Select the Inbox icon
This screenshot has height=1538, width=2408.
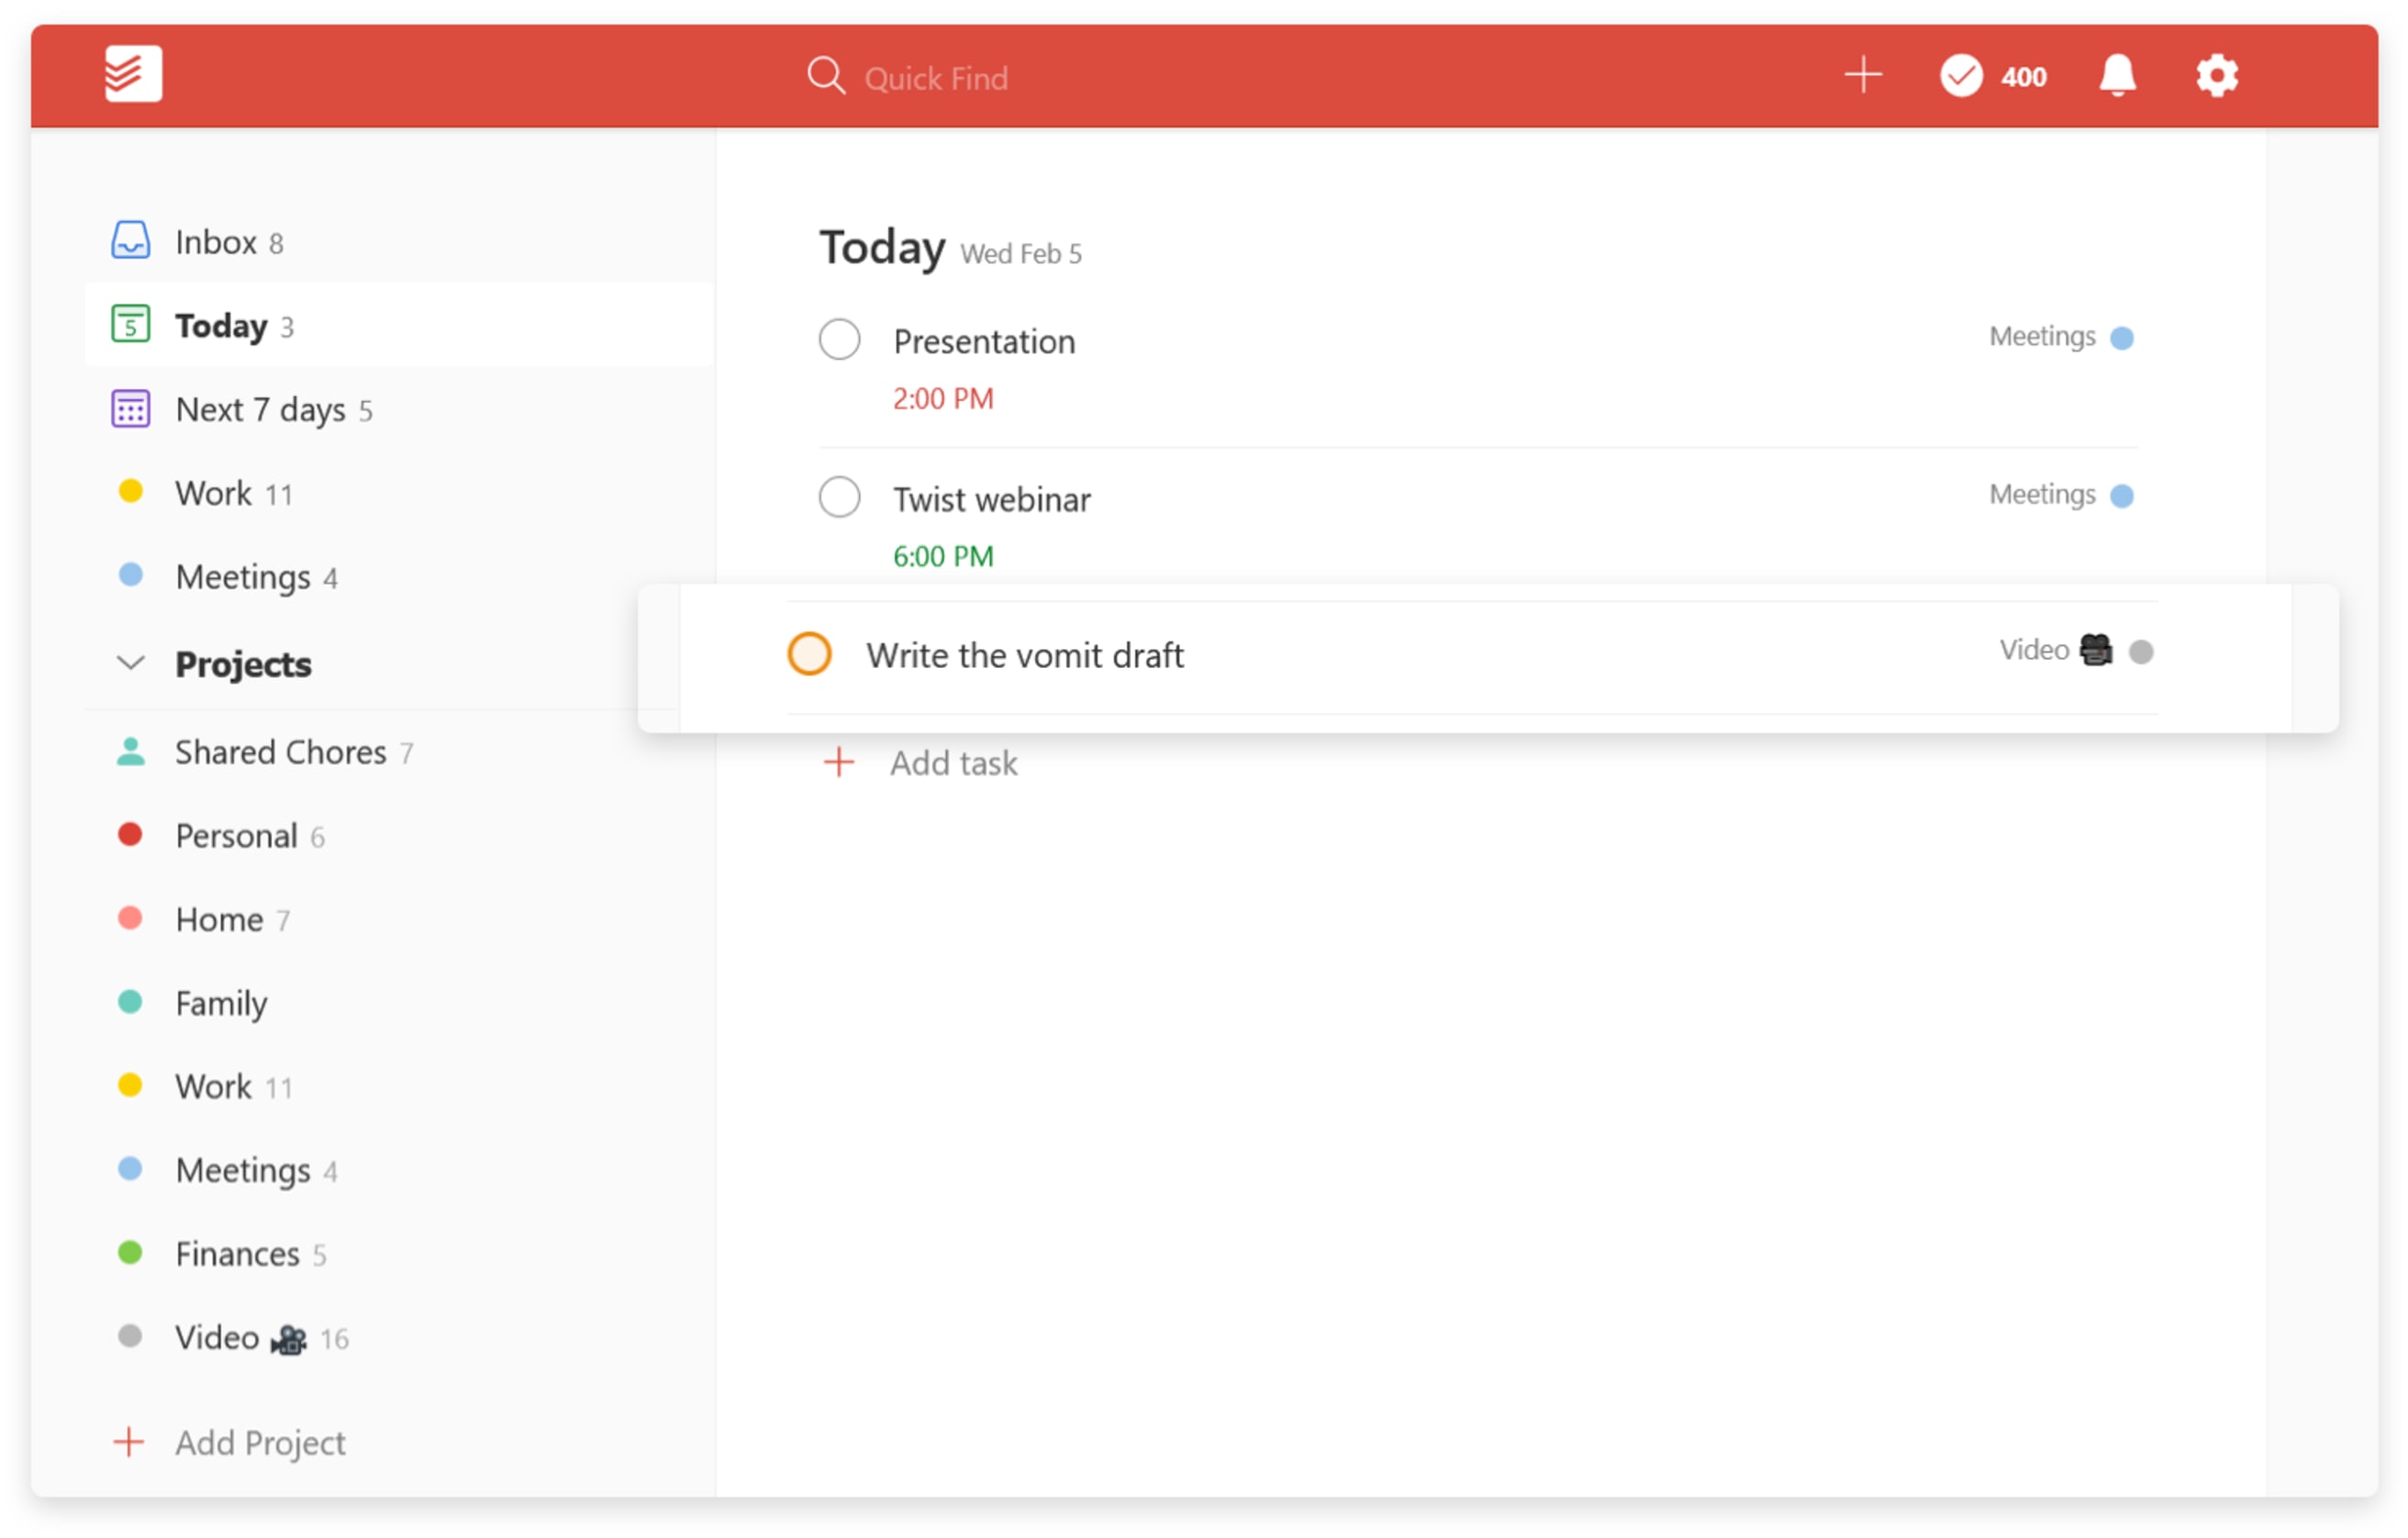131,240
